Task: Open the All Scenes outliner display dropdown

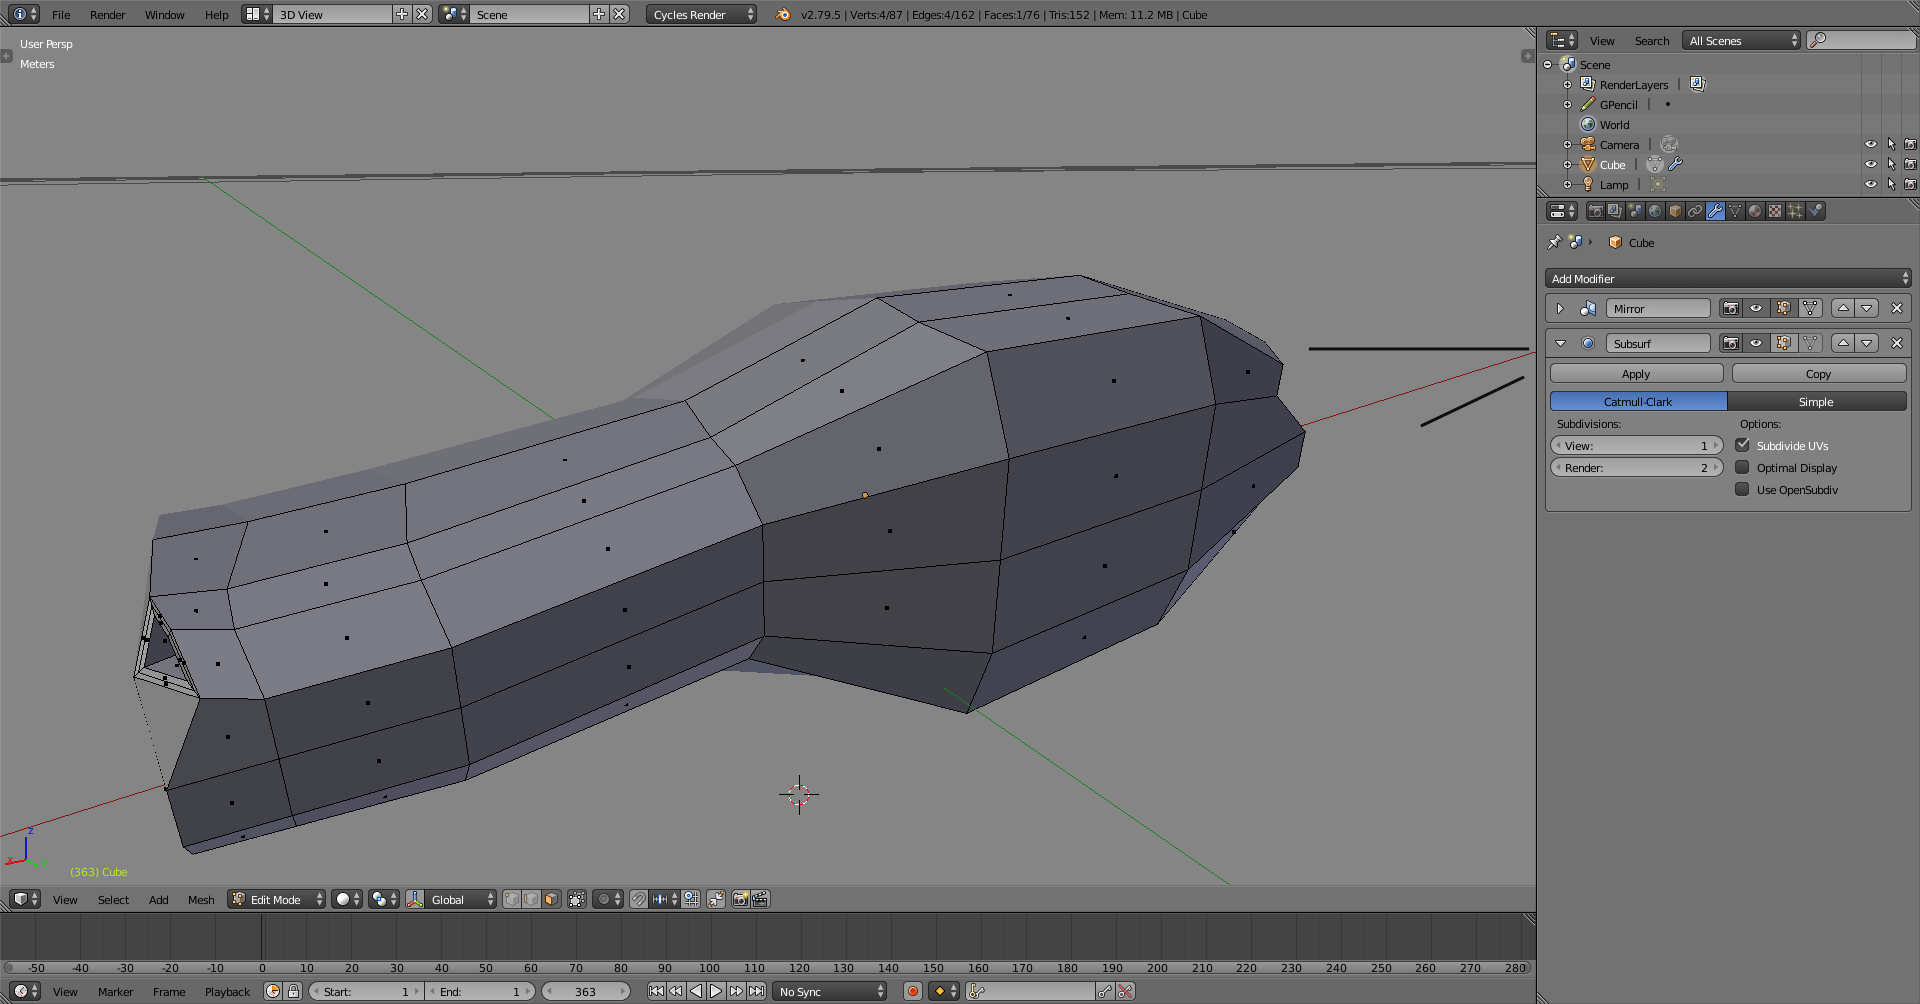Action: pyautogui.click(x=1741, y=40)
